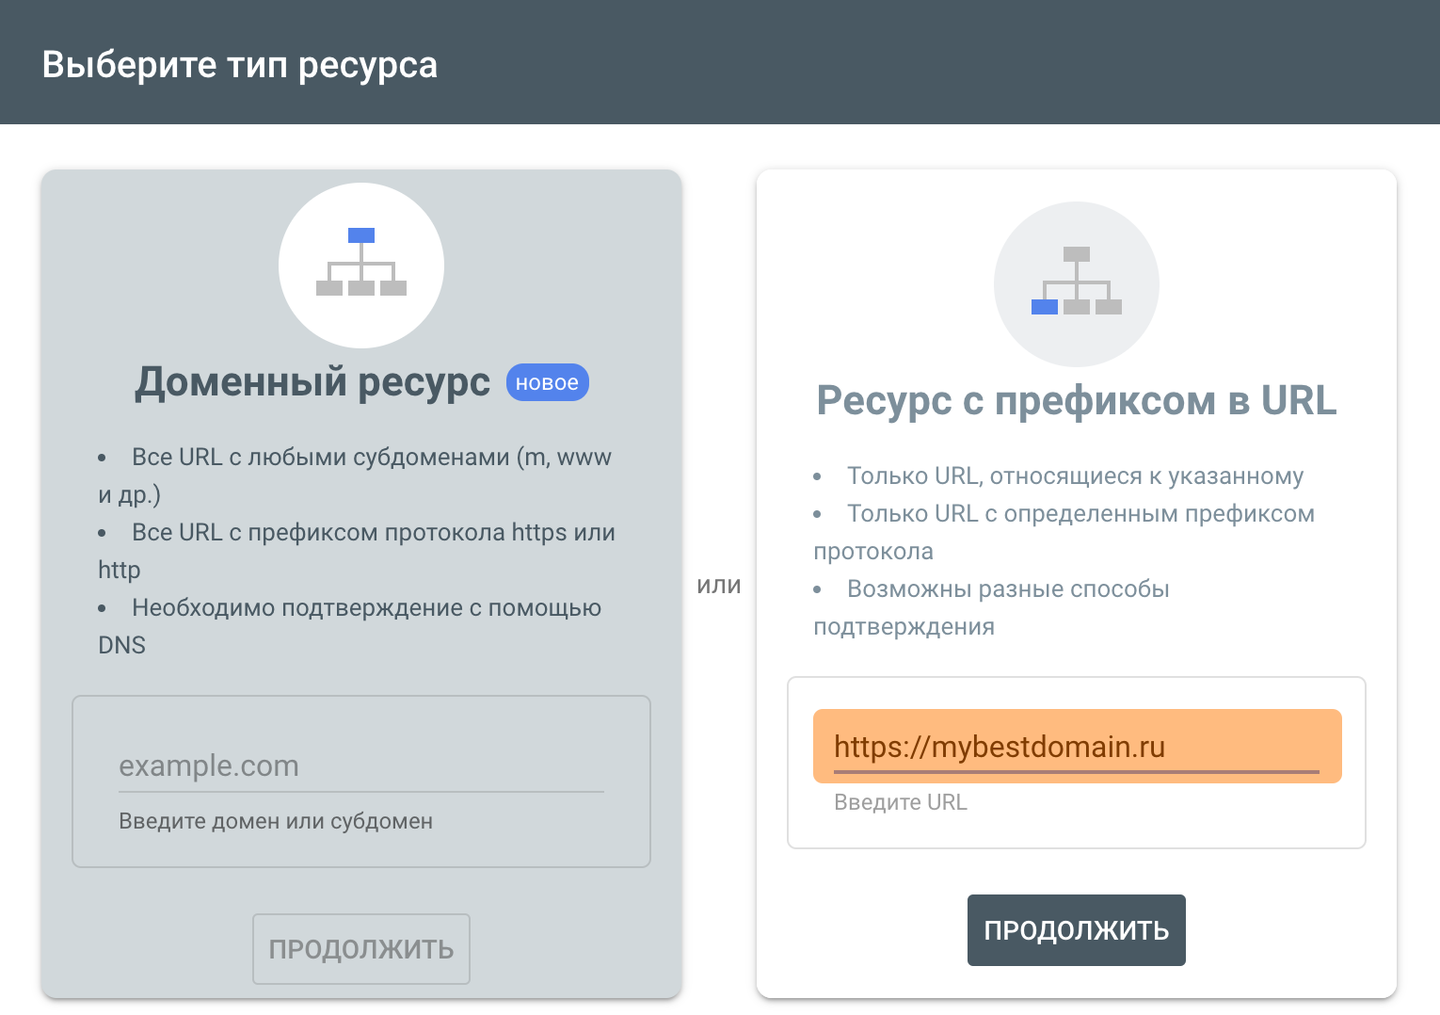Click bullet "Необходимо подтверждение с помощью DNS"
This screenshot has height=1015, width=1440.
[x=366, y=608]
